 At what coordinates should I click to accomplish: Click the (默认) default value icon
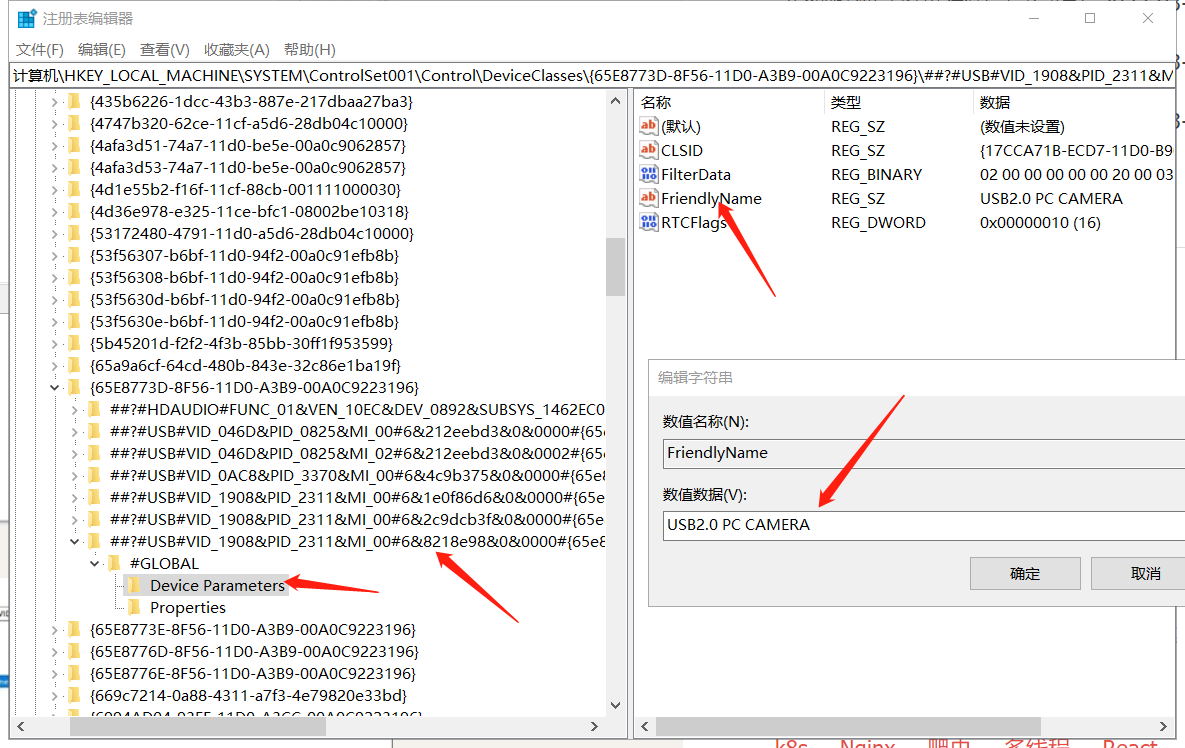tap(649, 126)
